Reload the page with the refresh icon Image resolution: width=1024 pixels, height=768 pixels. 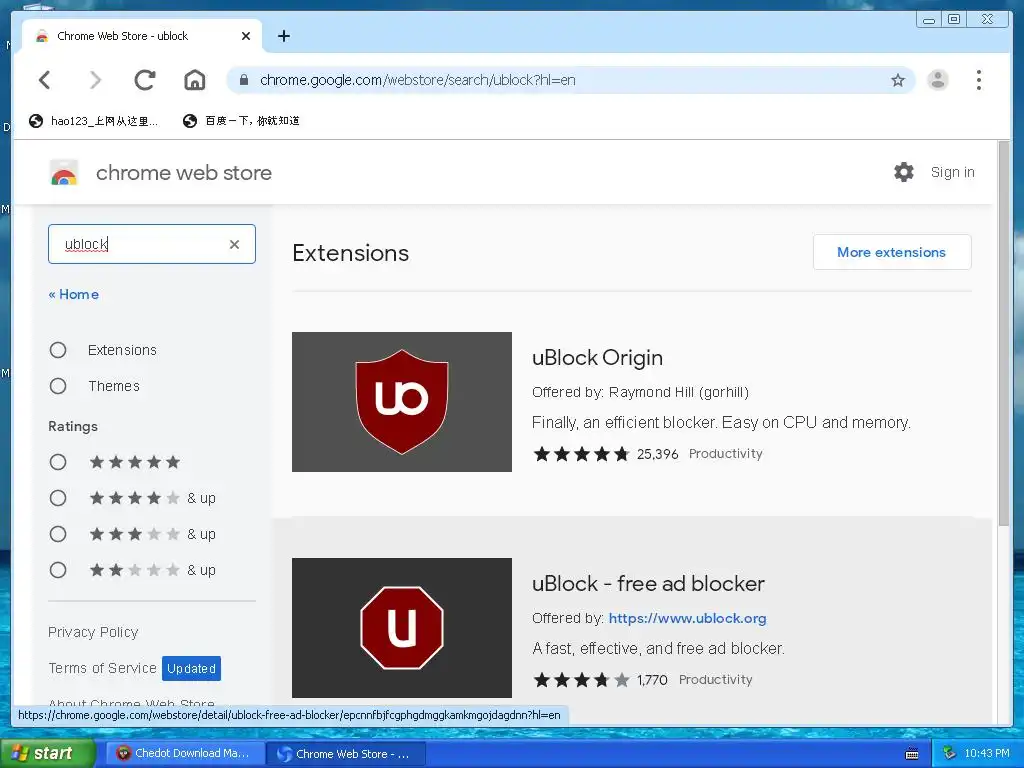145,80
